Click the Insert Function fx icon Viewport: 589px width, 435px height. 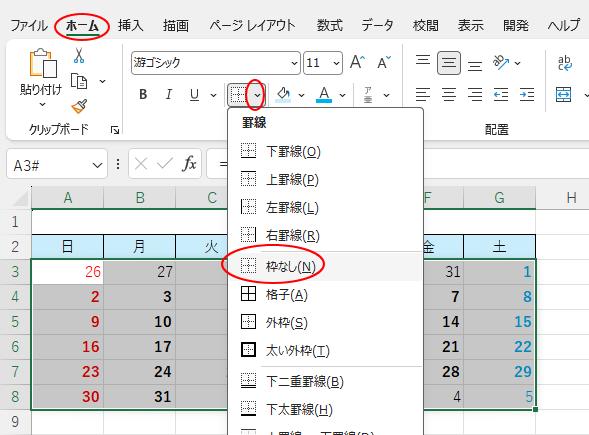[x=189, y=164]
